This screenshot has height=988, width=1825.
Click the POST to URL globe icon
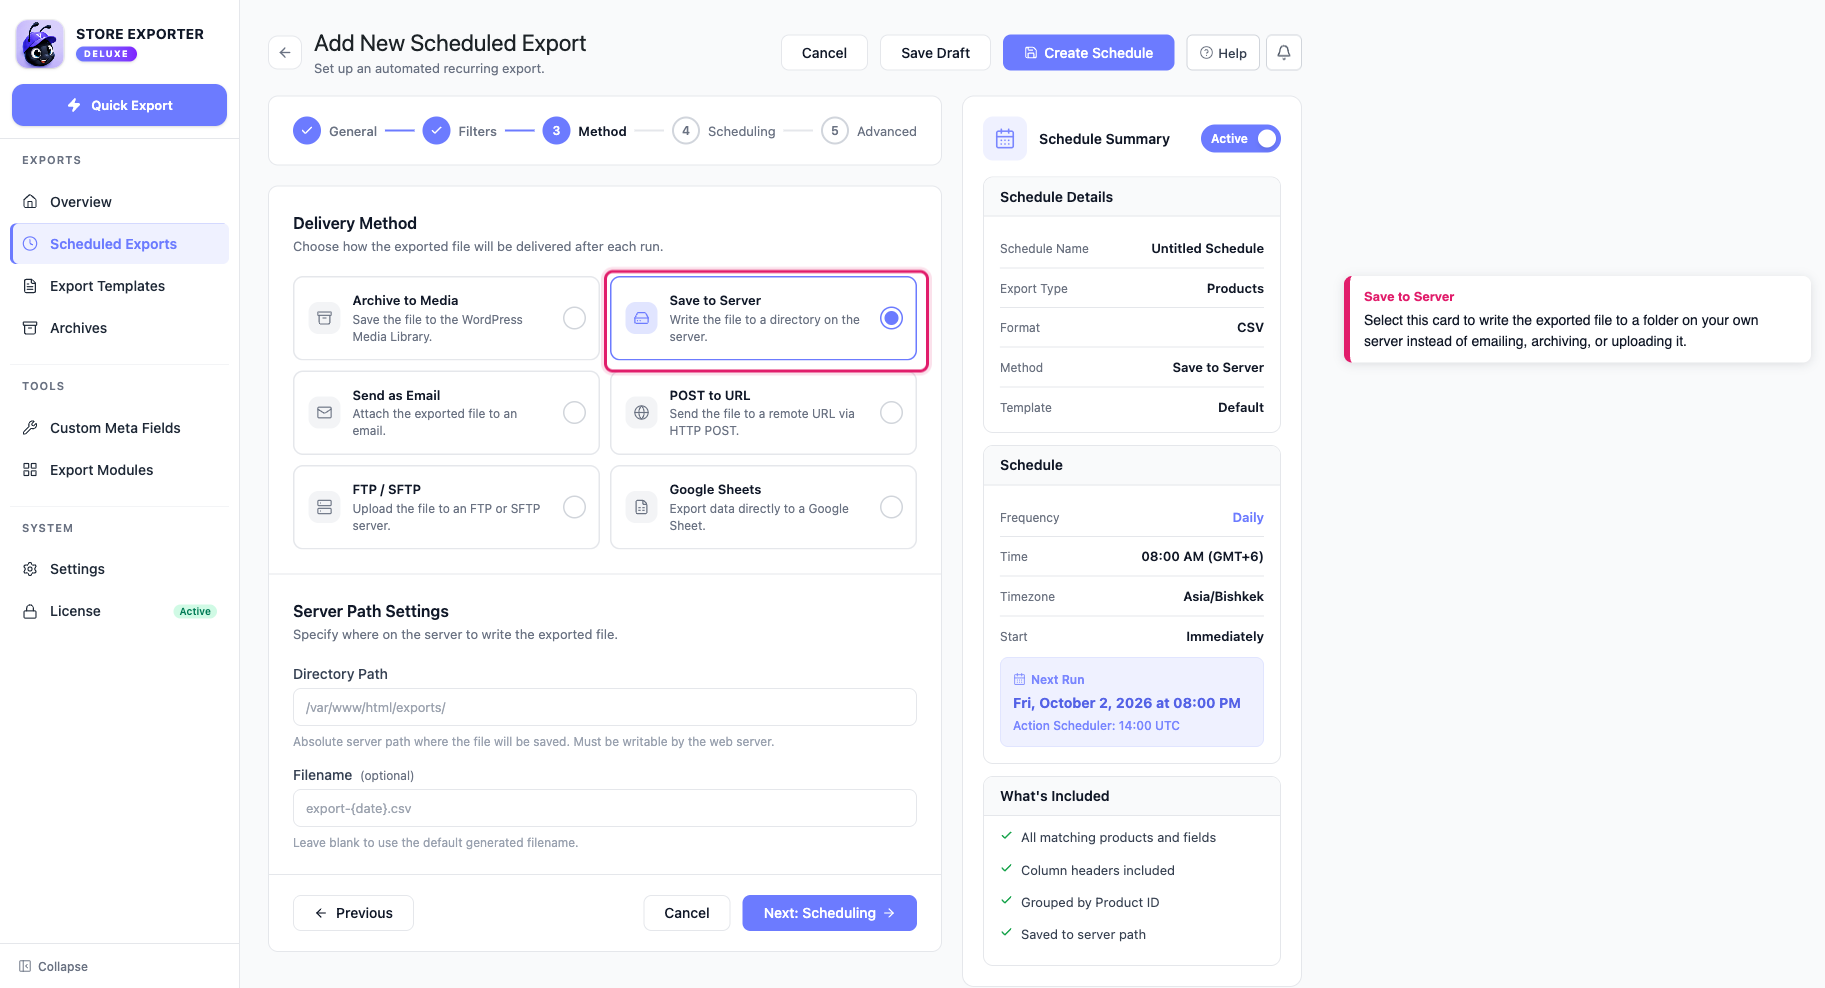(641, 412)
